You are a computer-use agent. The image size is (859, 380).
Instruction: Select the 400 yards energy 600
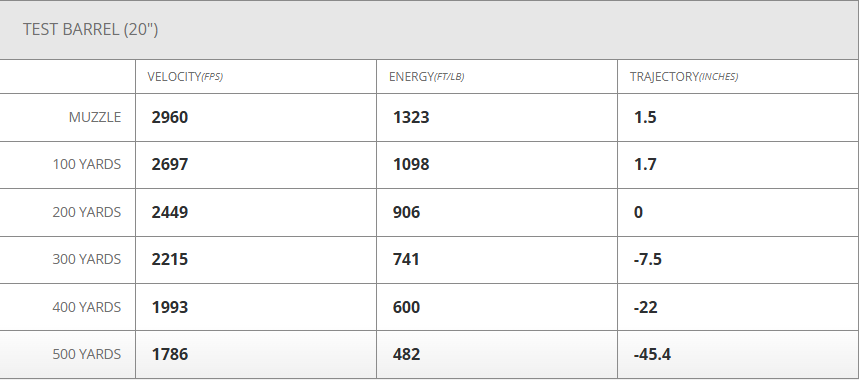[x=406, y=307]
